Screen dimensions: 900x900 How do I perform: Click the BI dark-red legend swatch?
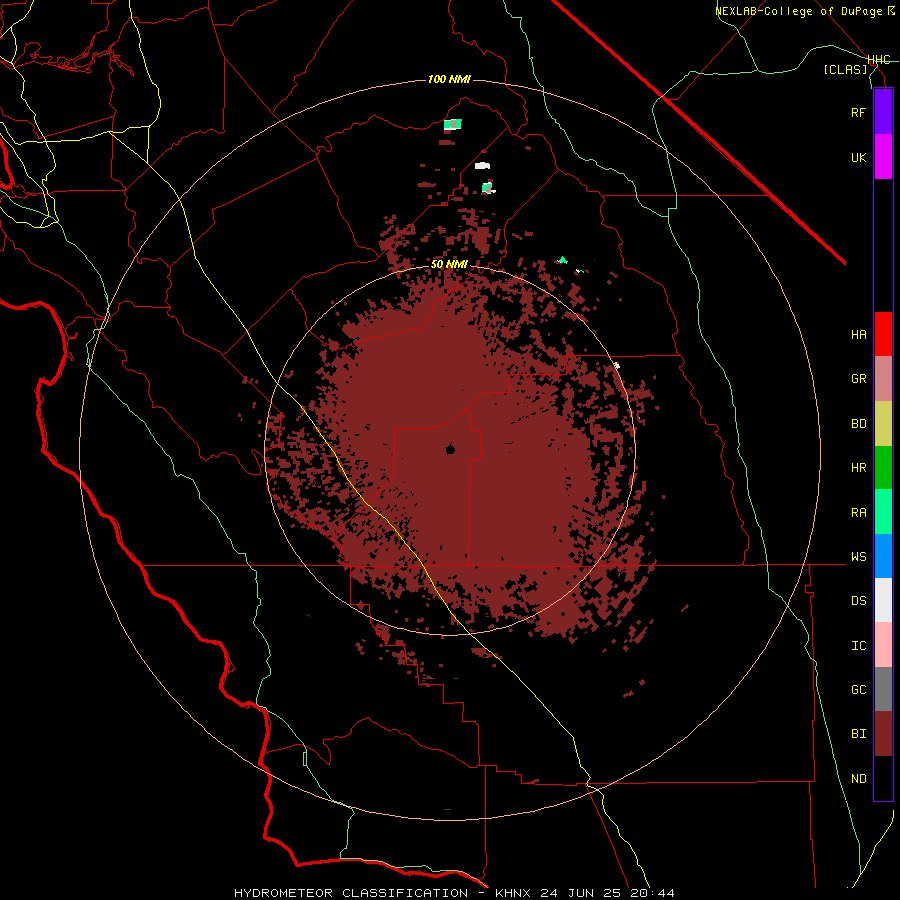click(x=883, y=734)
